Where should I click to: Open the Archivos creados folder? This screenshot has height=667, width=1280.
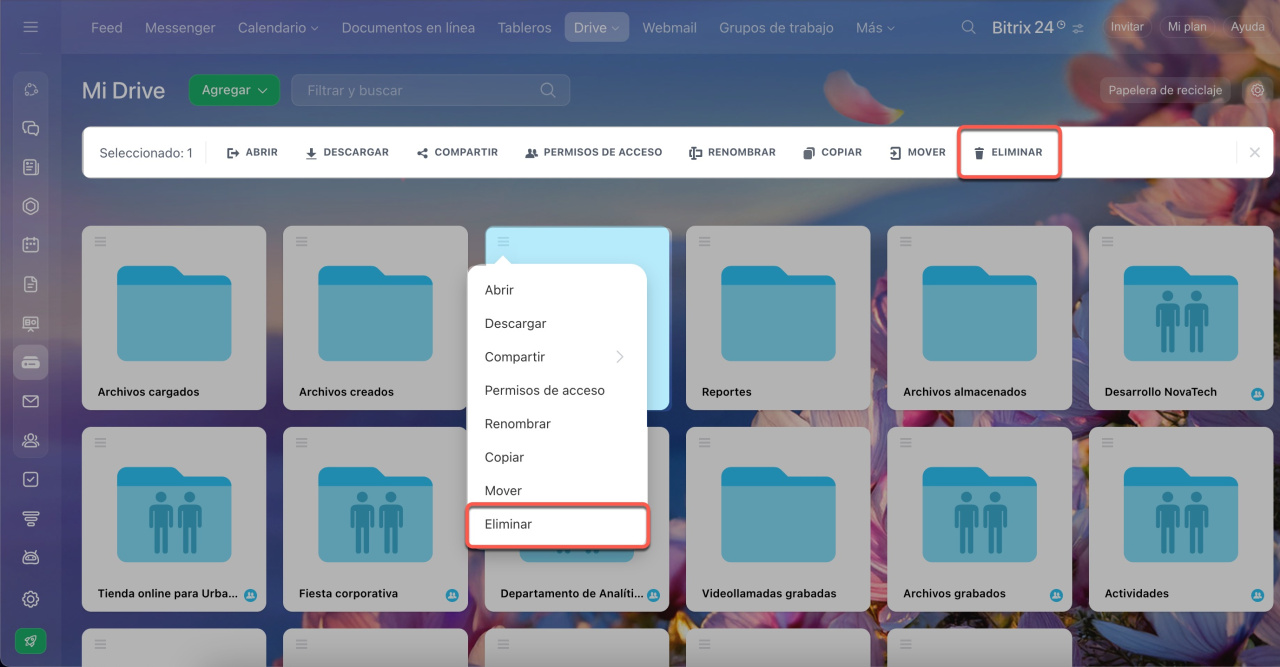tap(375, 318)
